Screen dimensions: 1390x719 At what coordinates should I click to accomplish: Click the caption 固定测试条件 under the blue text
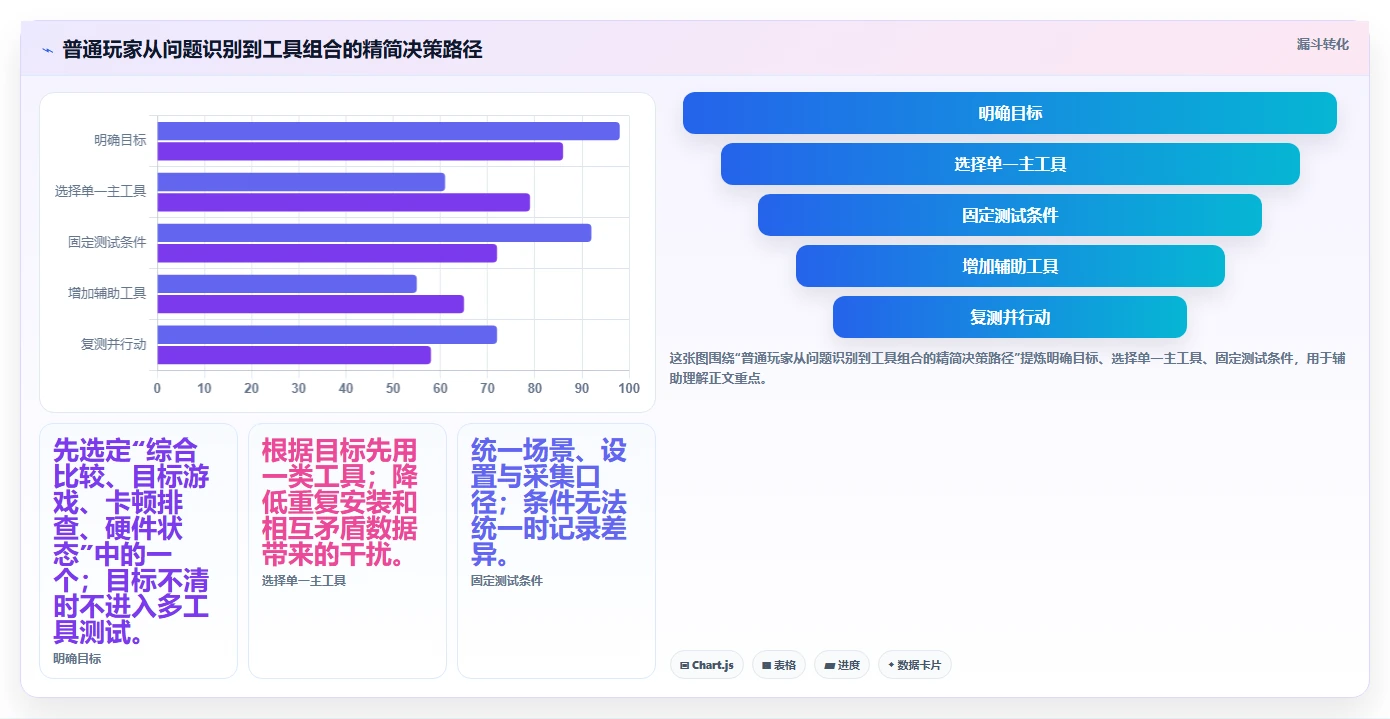[507, 581]
